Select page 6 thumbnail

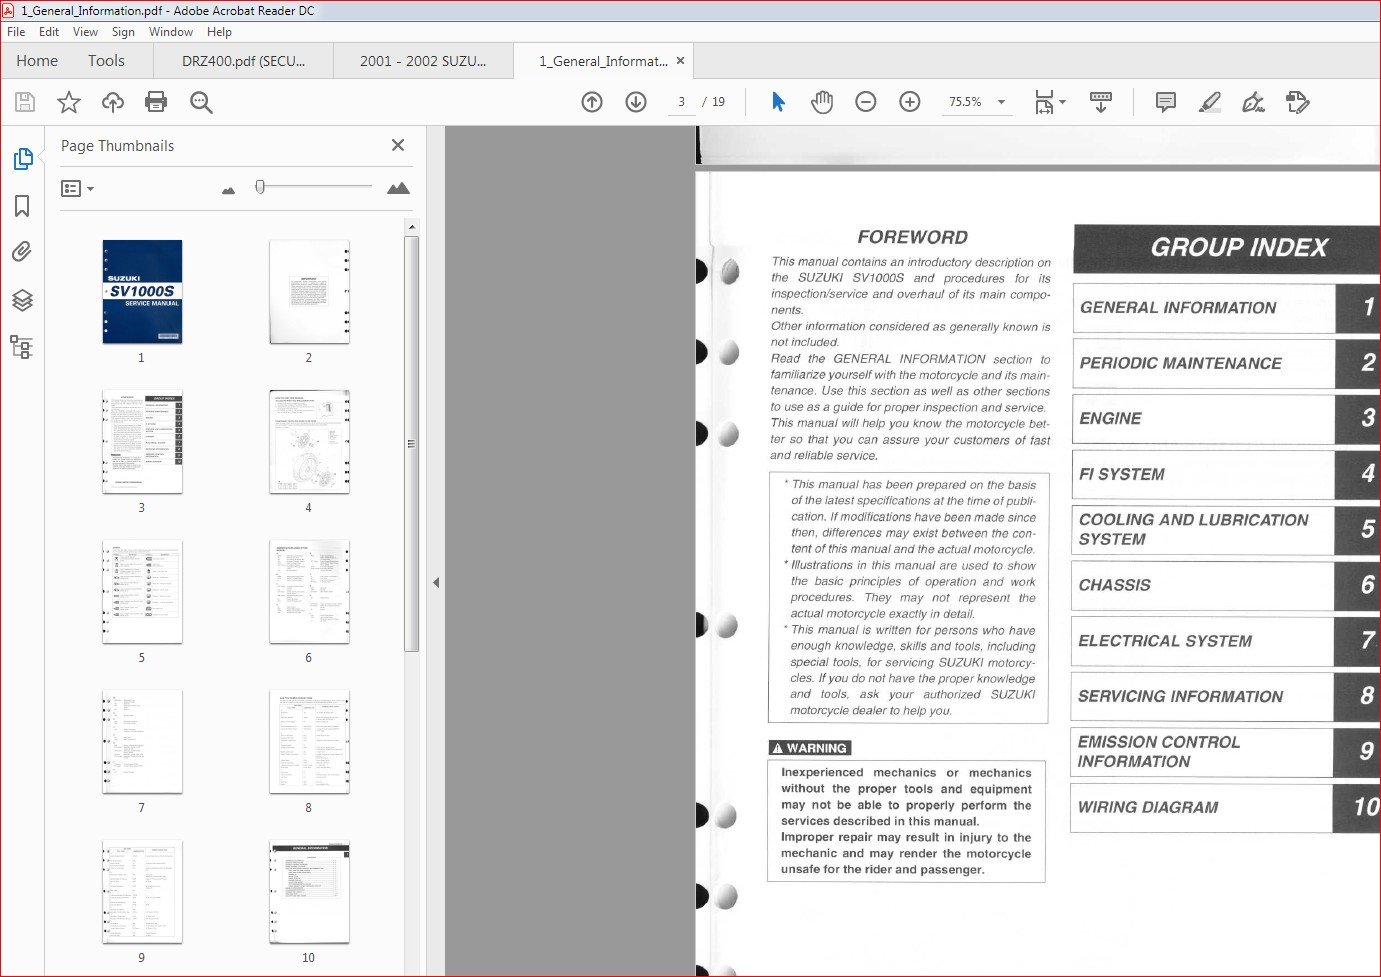309,592
